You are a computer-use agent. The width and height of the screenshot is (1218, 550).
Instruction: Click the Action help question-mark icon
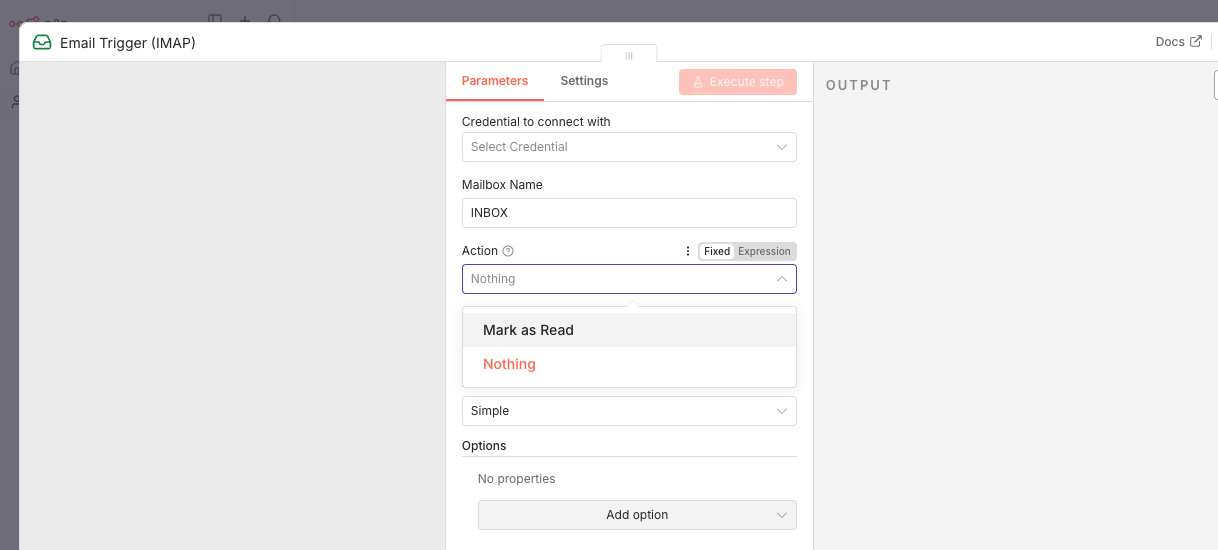pyautogui.click(x=508, y=251)
